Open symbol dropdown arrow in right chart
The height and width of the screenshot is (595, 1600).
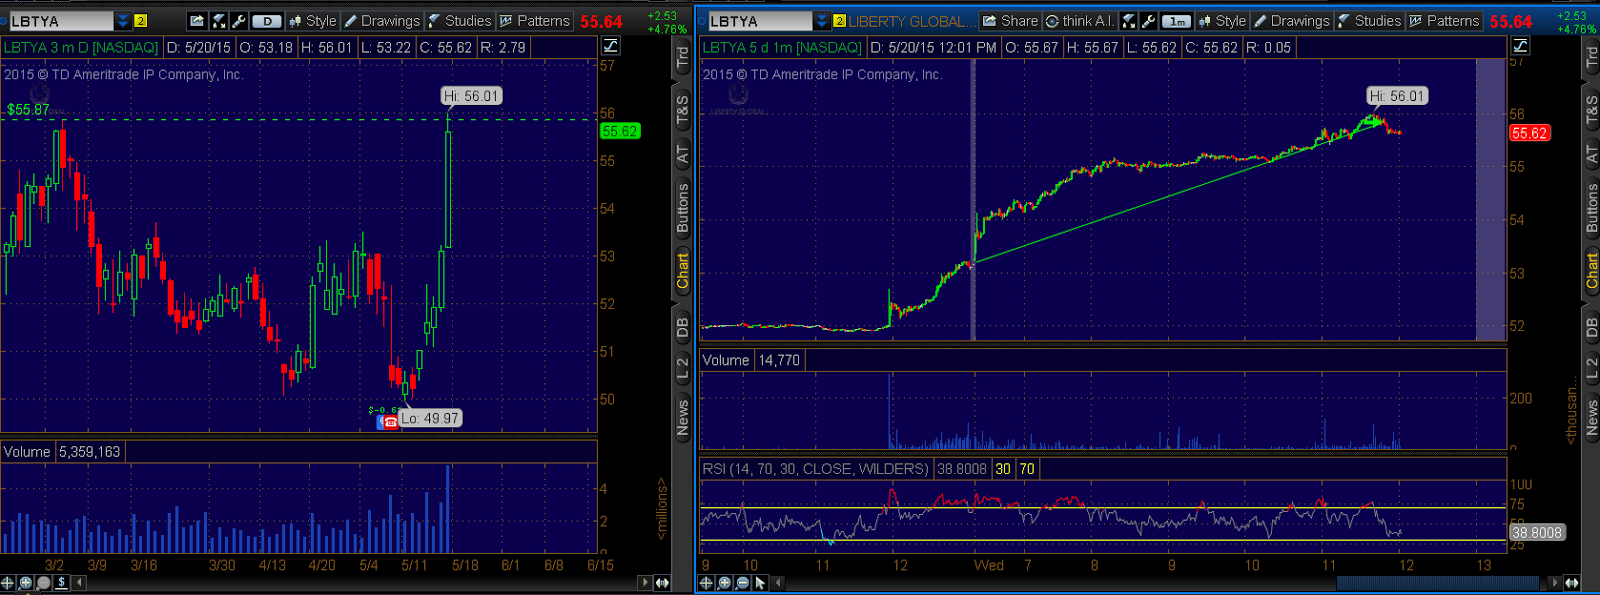(x=822, y=21)
